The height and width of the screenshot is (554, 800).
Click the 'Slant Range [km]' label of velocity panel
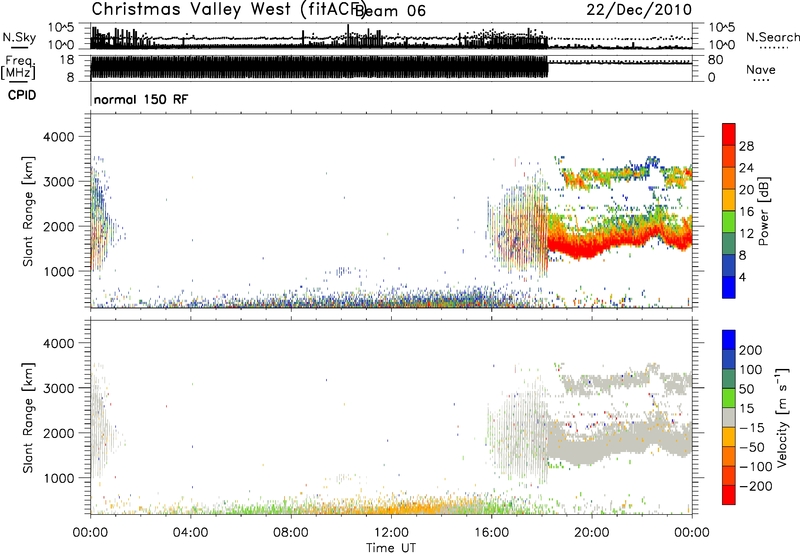pyautogui.click(x=28, y=418)
